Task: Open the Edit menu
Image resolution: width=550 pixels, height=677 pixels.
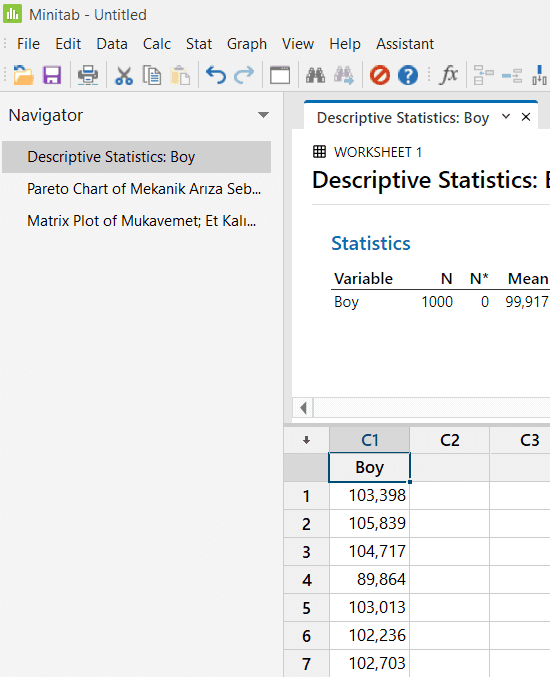Action: pyautogui.click(x=68, y=44)
